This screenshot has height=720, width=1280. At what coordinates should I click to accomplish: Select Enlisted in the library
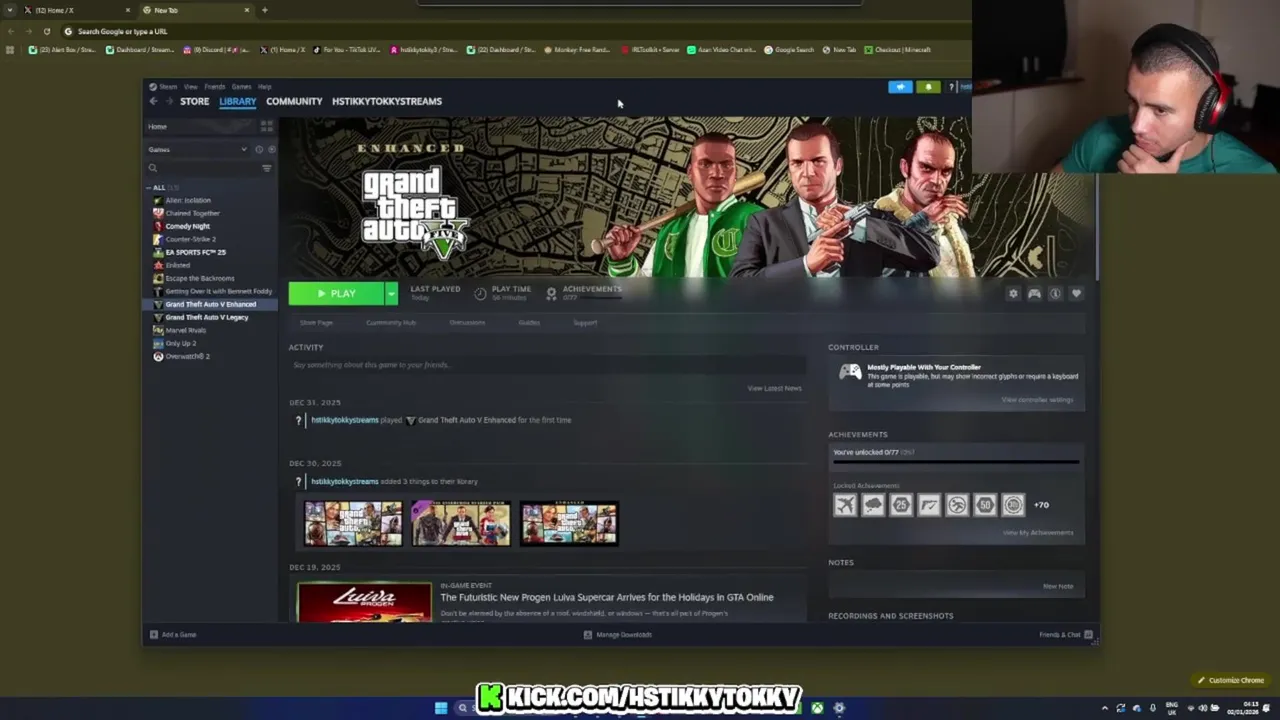[177, 265]
